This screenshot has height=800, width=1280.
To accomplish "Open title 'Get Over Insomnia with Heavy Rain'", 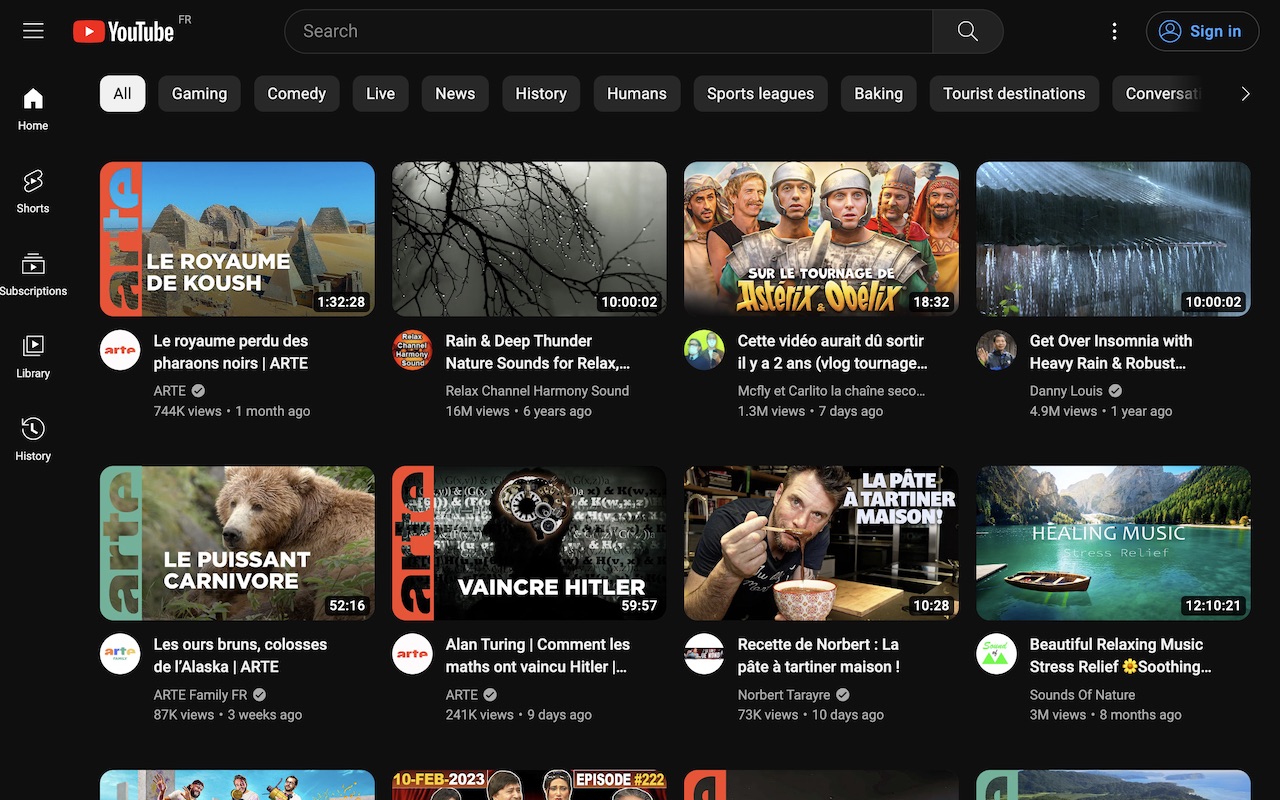I will click(x=1111, y=352).
